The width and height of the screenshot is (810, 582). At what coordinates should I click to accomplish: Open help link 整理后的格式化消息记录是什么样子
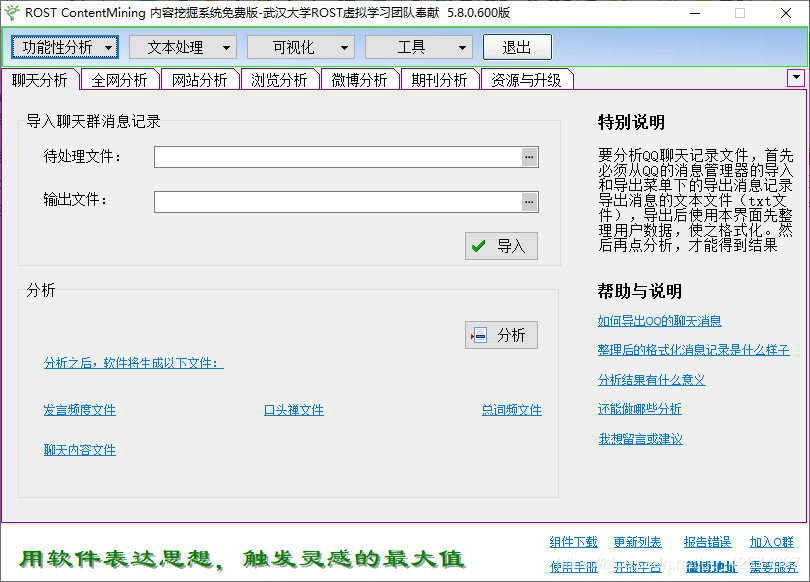pos(694,350)
